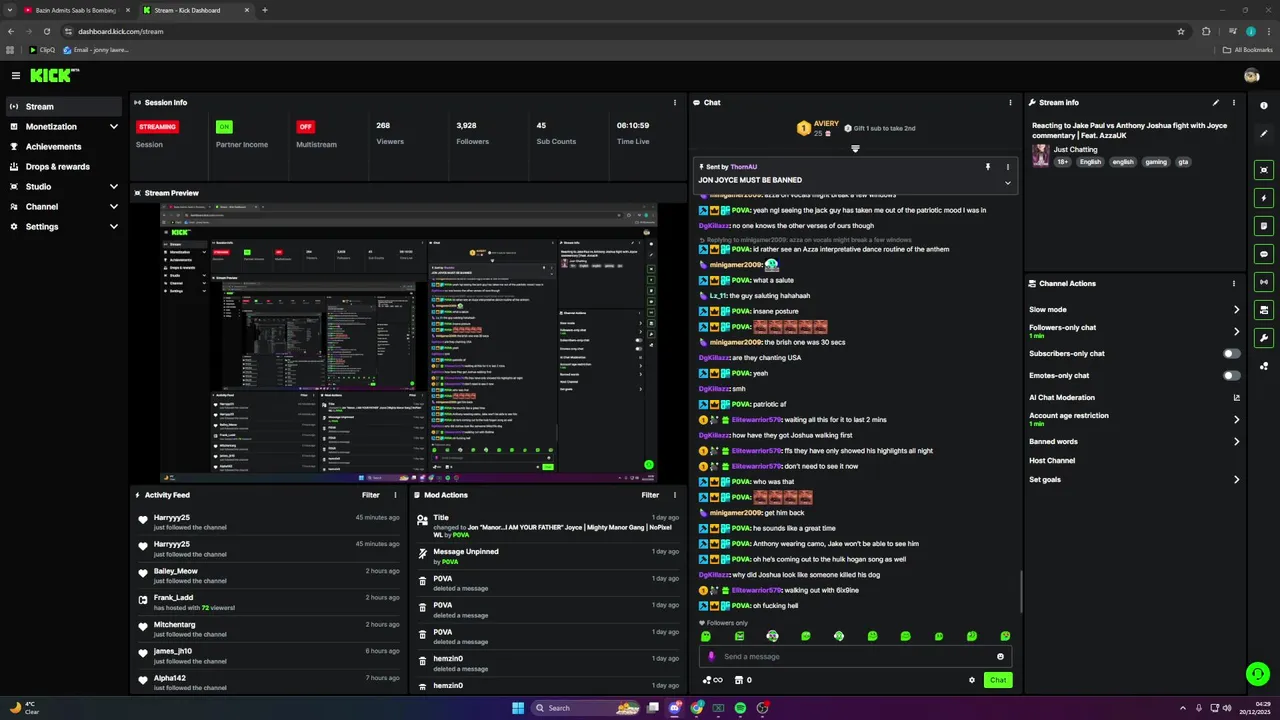Open Session Info three-dot options

[676, 102]
